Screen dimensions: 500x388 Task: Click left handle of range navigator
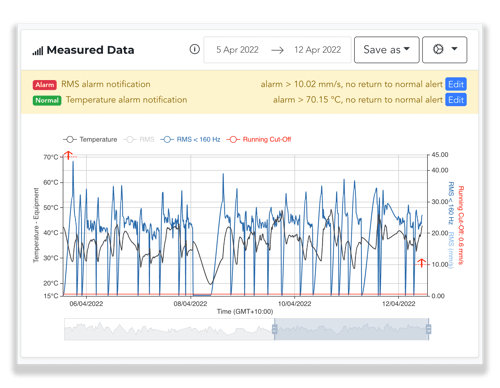tap(275, 329)
